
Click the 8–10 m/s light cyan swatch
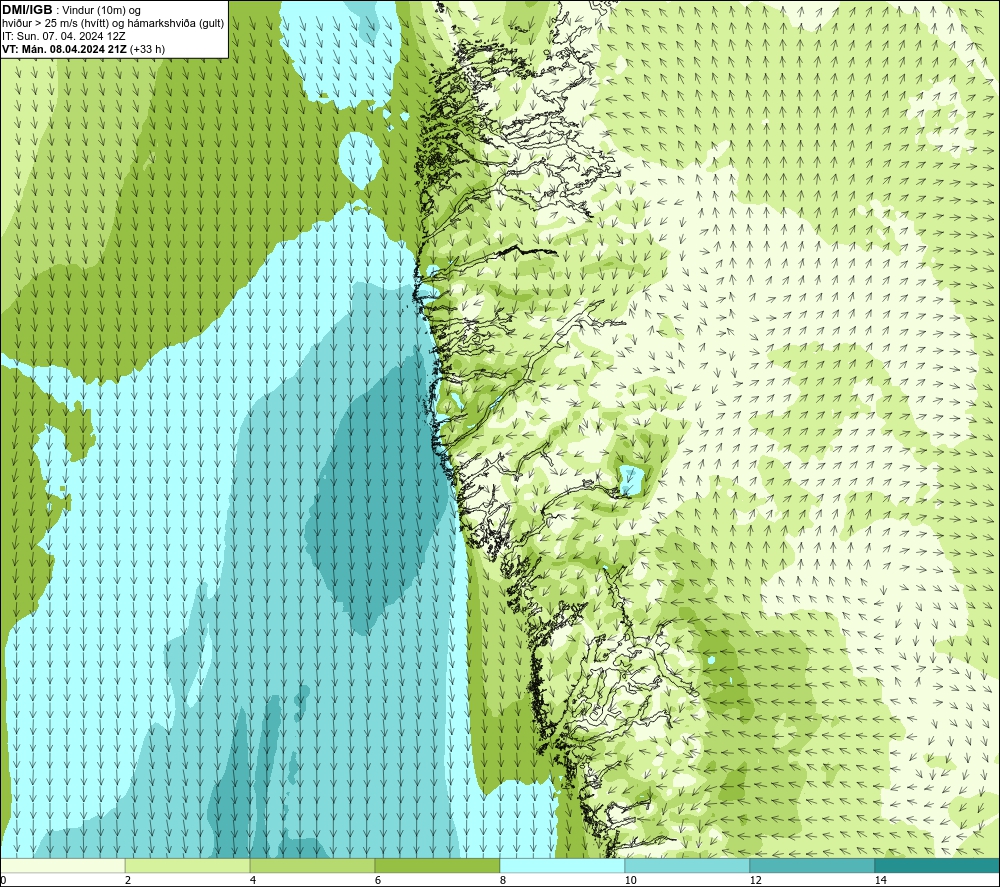(562, 865)
